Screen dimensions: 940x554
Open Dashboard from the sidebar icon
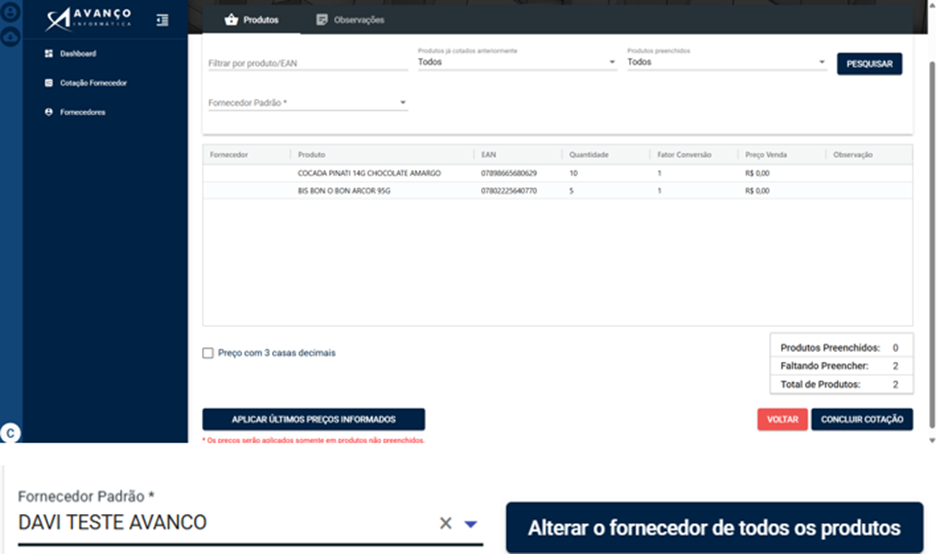point(49,53)
